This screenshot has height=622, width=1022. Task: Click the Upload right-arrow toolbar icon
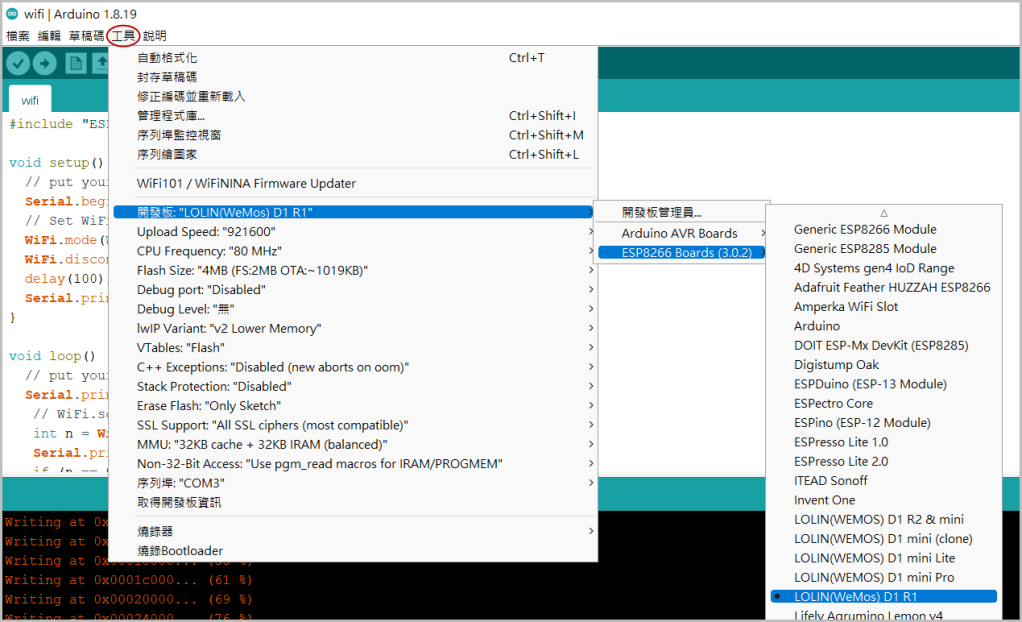(x=45, y=63)
